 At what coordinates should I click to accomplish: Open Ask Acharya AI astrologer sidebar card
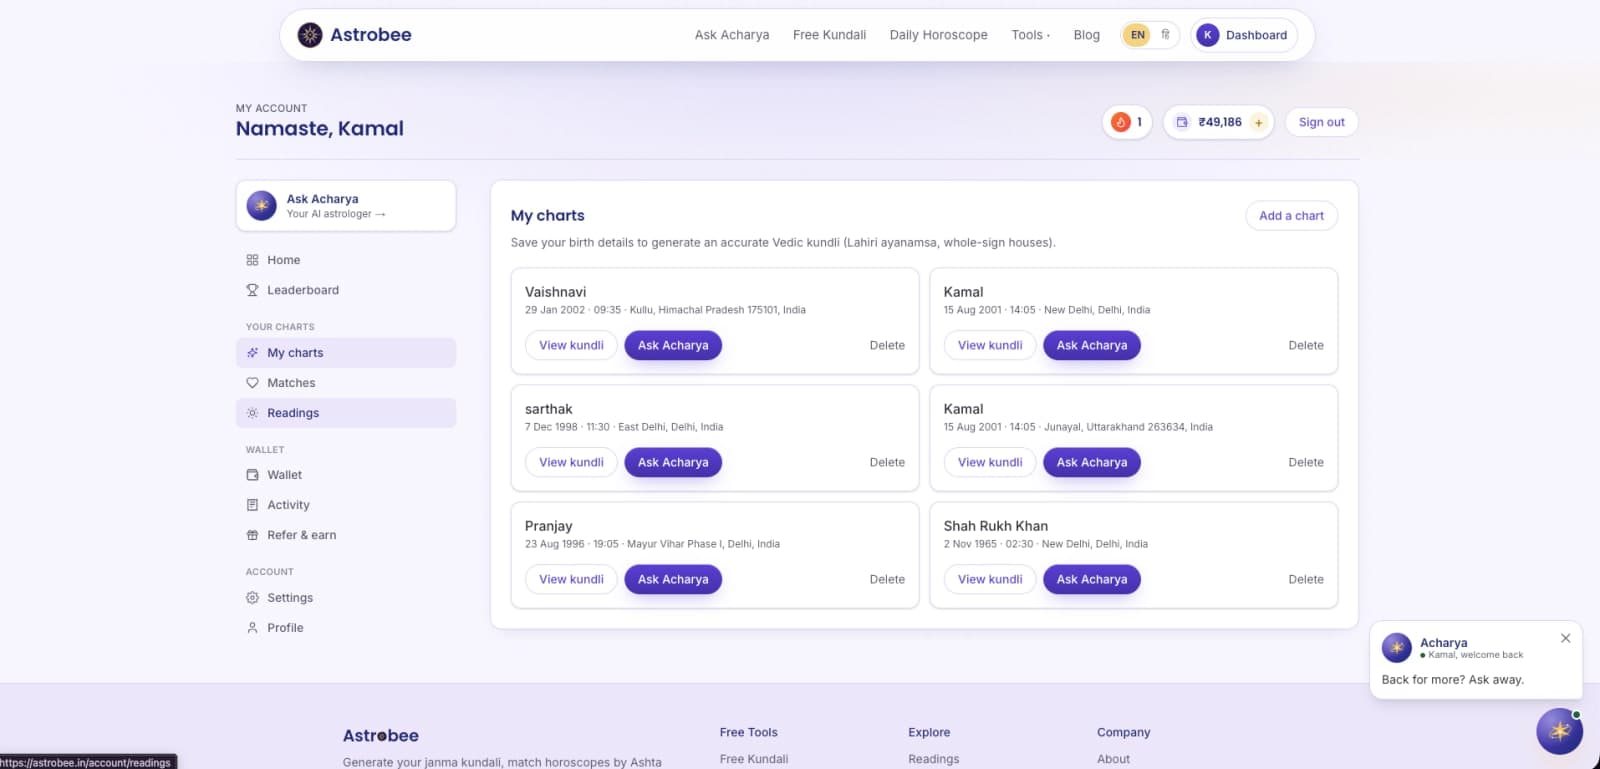[346, 206]
